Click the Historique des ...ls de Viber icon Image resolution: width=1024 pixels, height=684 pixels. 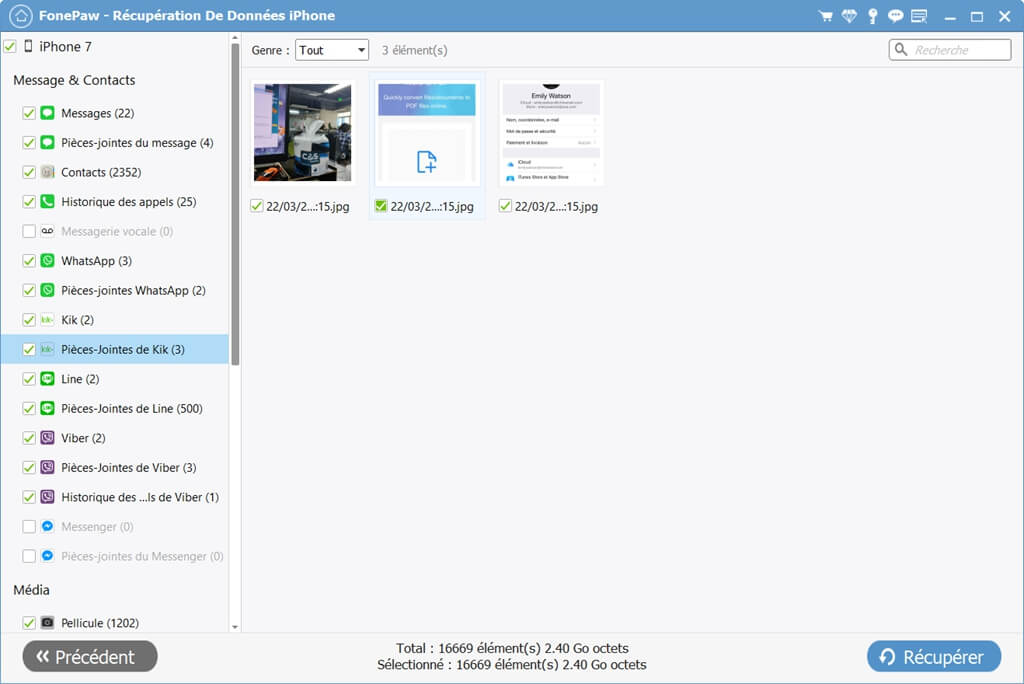point(48,497)
